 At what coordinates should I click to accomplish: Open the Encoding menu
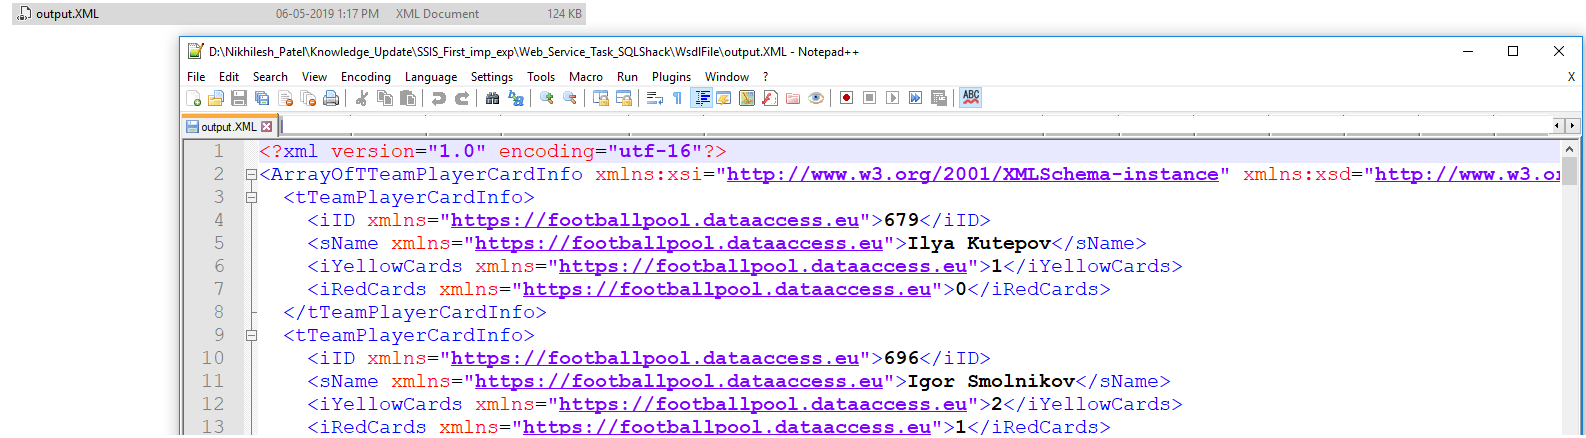[x=366, y=77]
